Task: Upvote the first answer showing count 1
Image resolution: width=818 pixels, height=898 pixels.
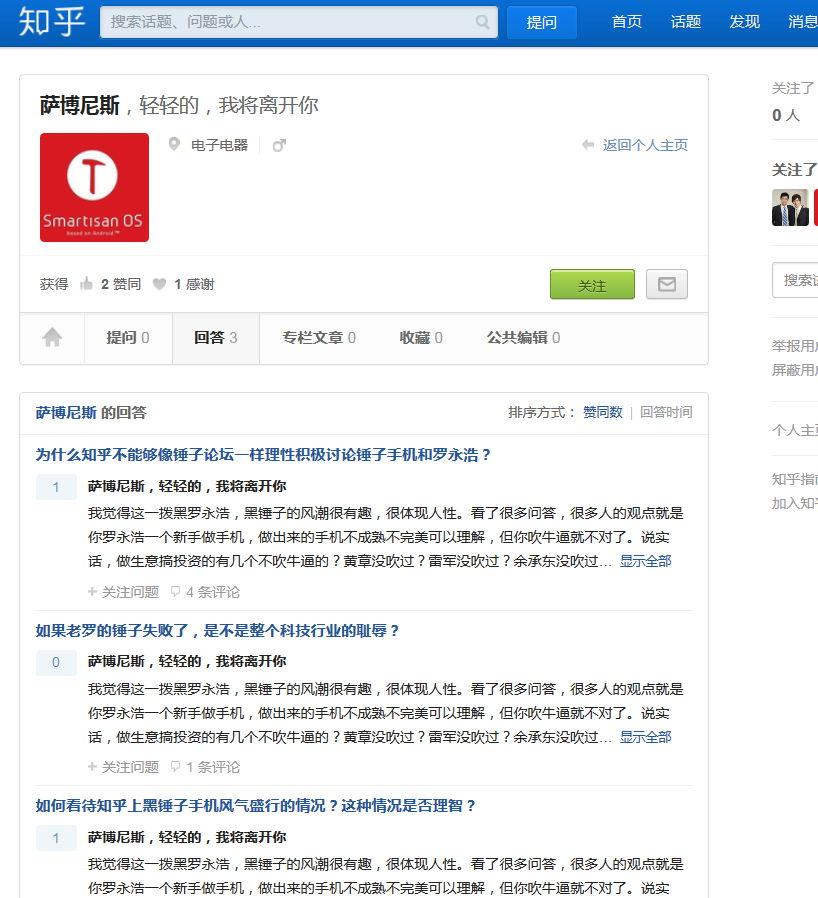Action: coord(56,487)
